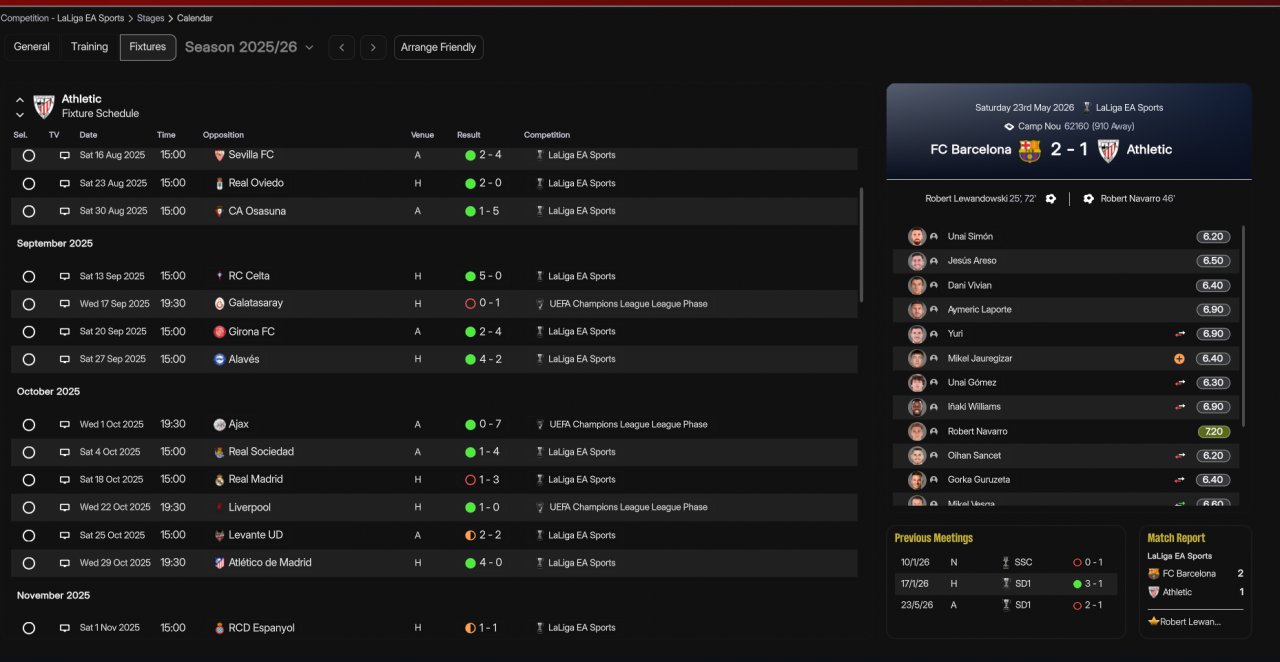1280x662 pixels.
Task: Click Robert Navarro's portrait in lineup
Action: (x=916, y=431)
